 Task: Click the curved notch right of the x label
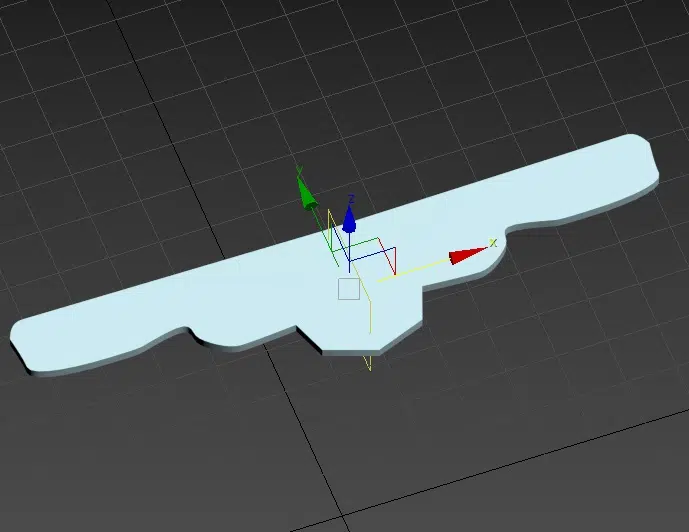click(x=520, y=234)
